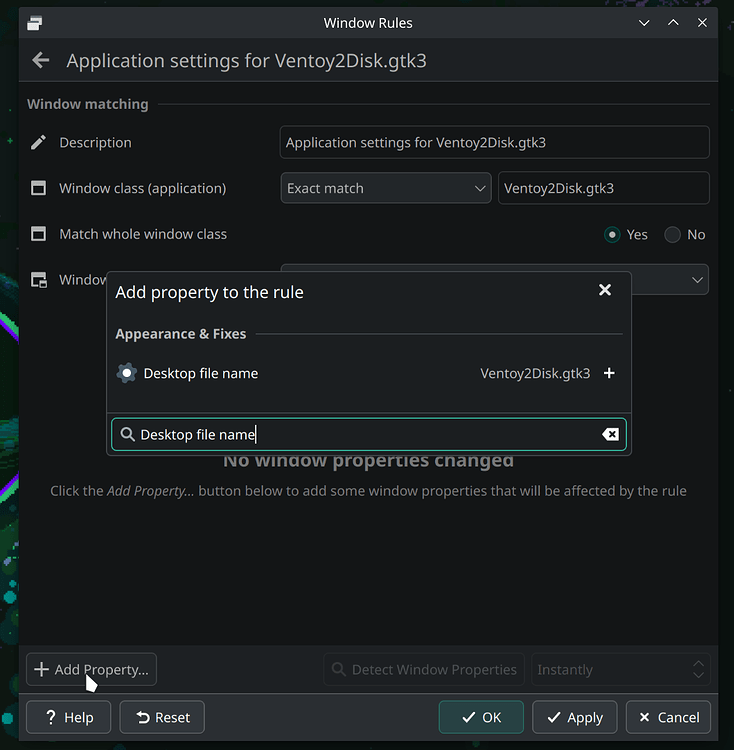The height and width of the screenshot is (750, 734).
Task: Clear the property search field text
Action: click(x=610, y=434)
